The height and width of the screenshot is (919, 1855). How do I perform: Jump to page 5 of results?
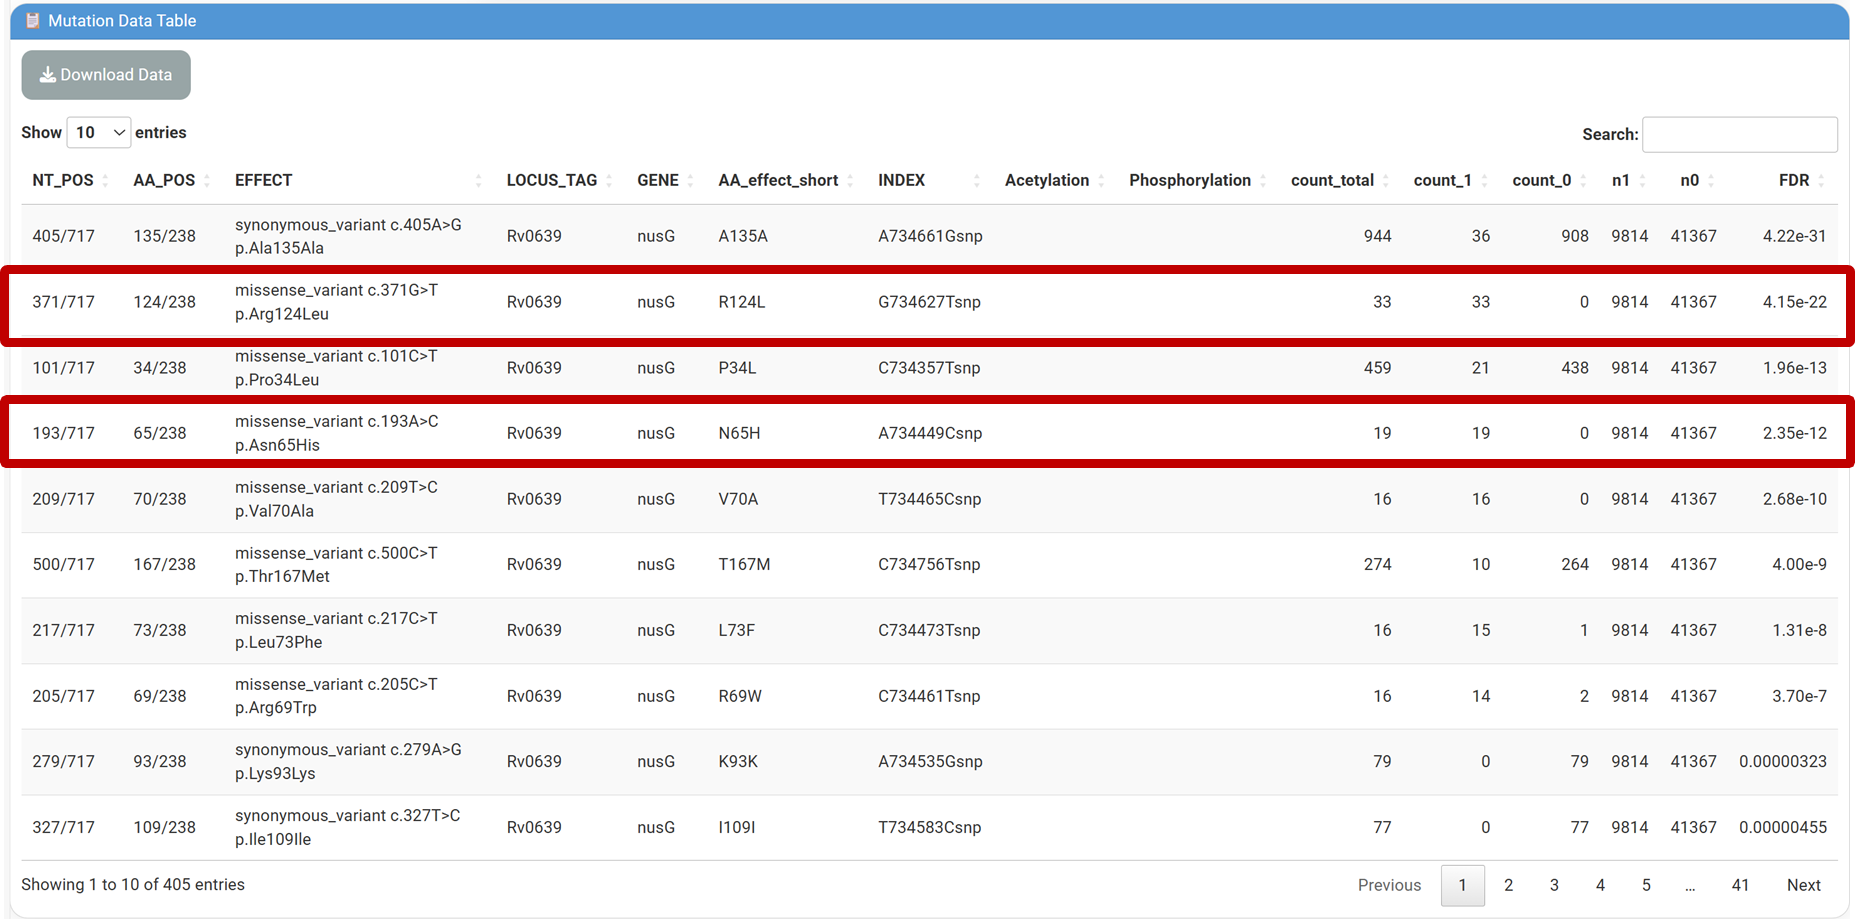pyautogui.click(x=1646, y=885)
